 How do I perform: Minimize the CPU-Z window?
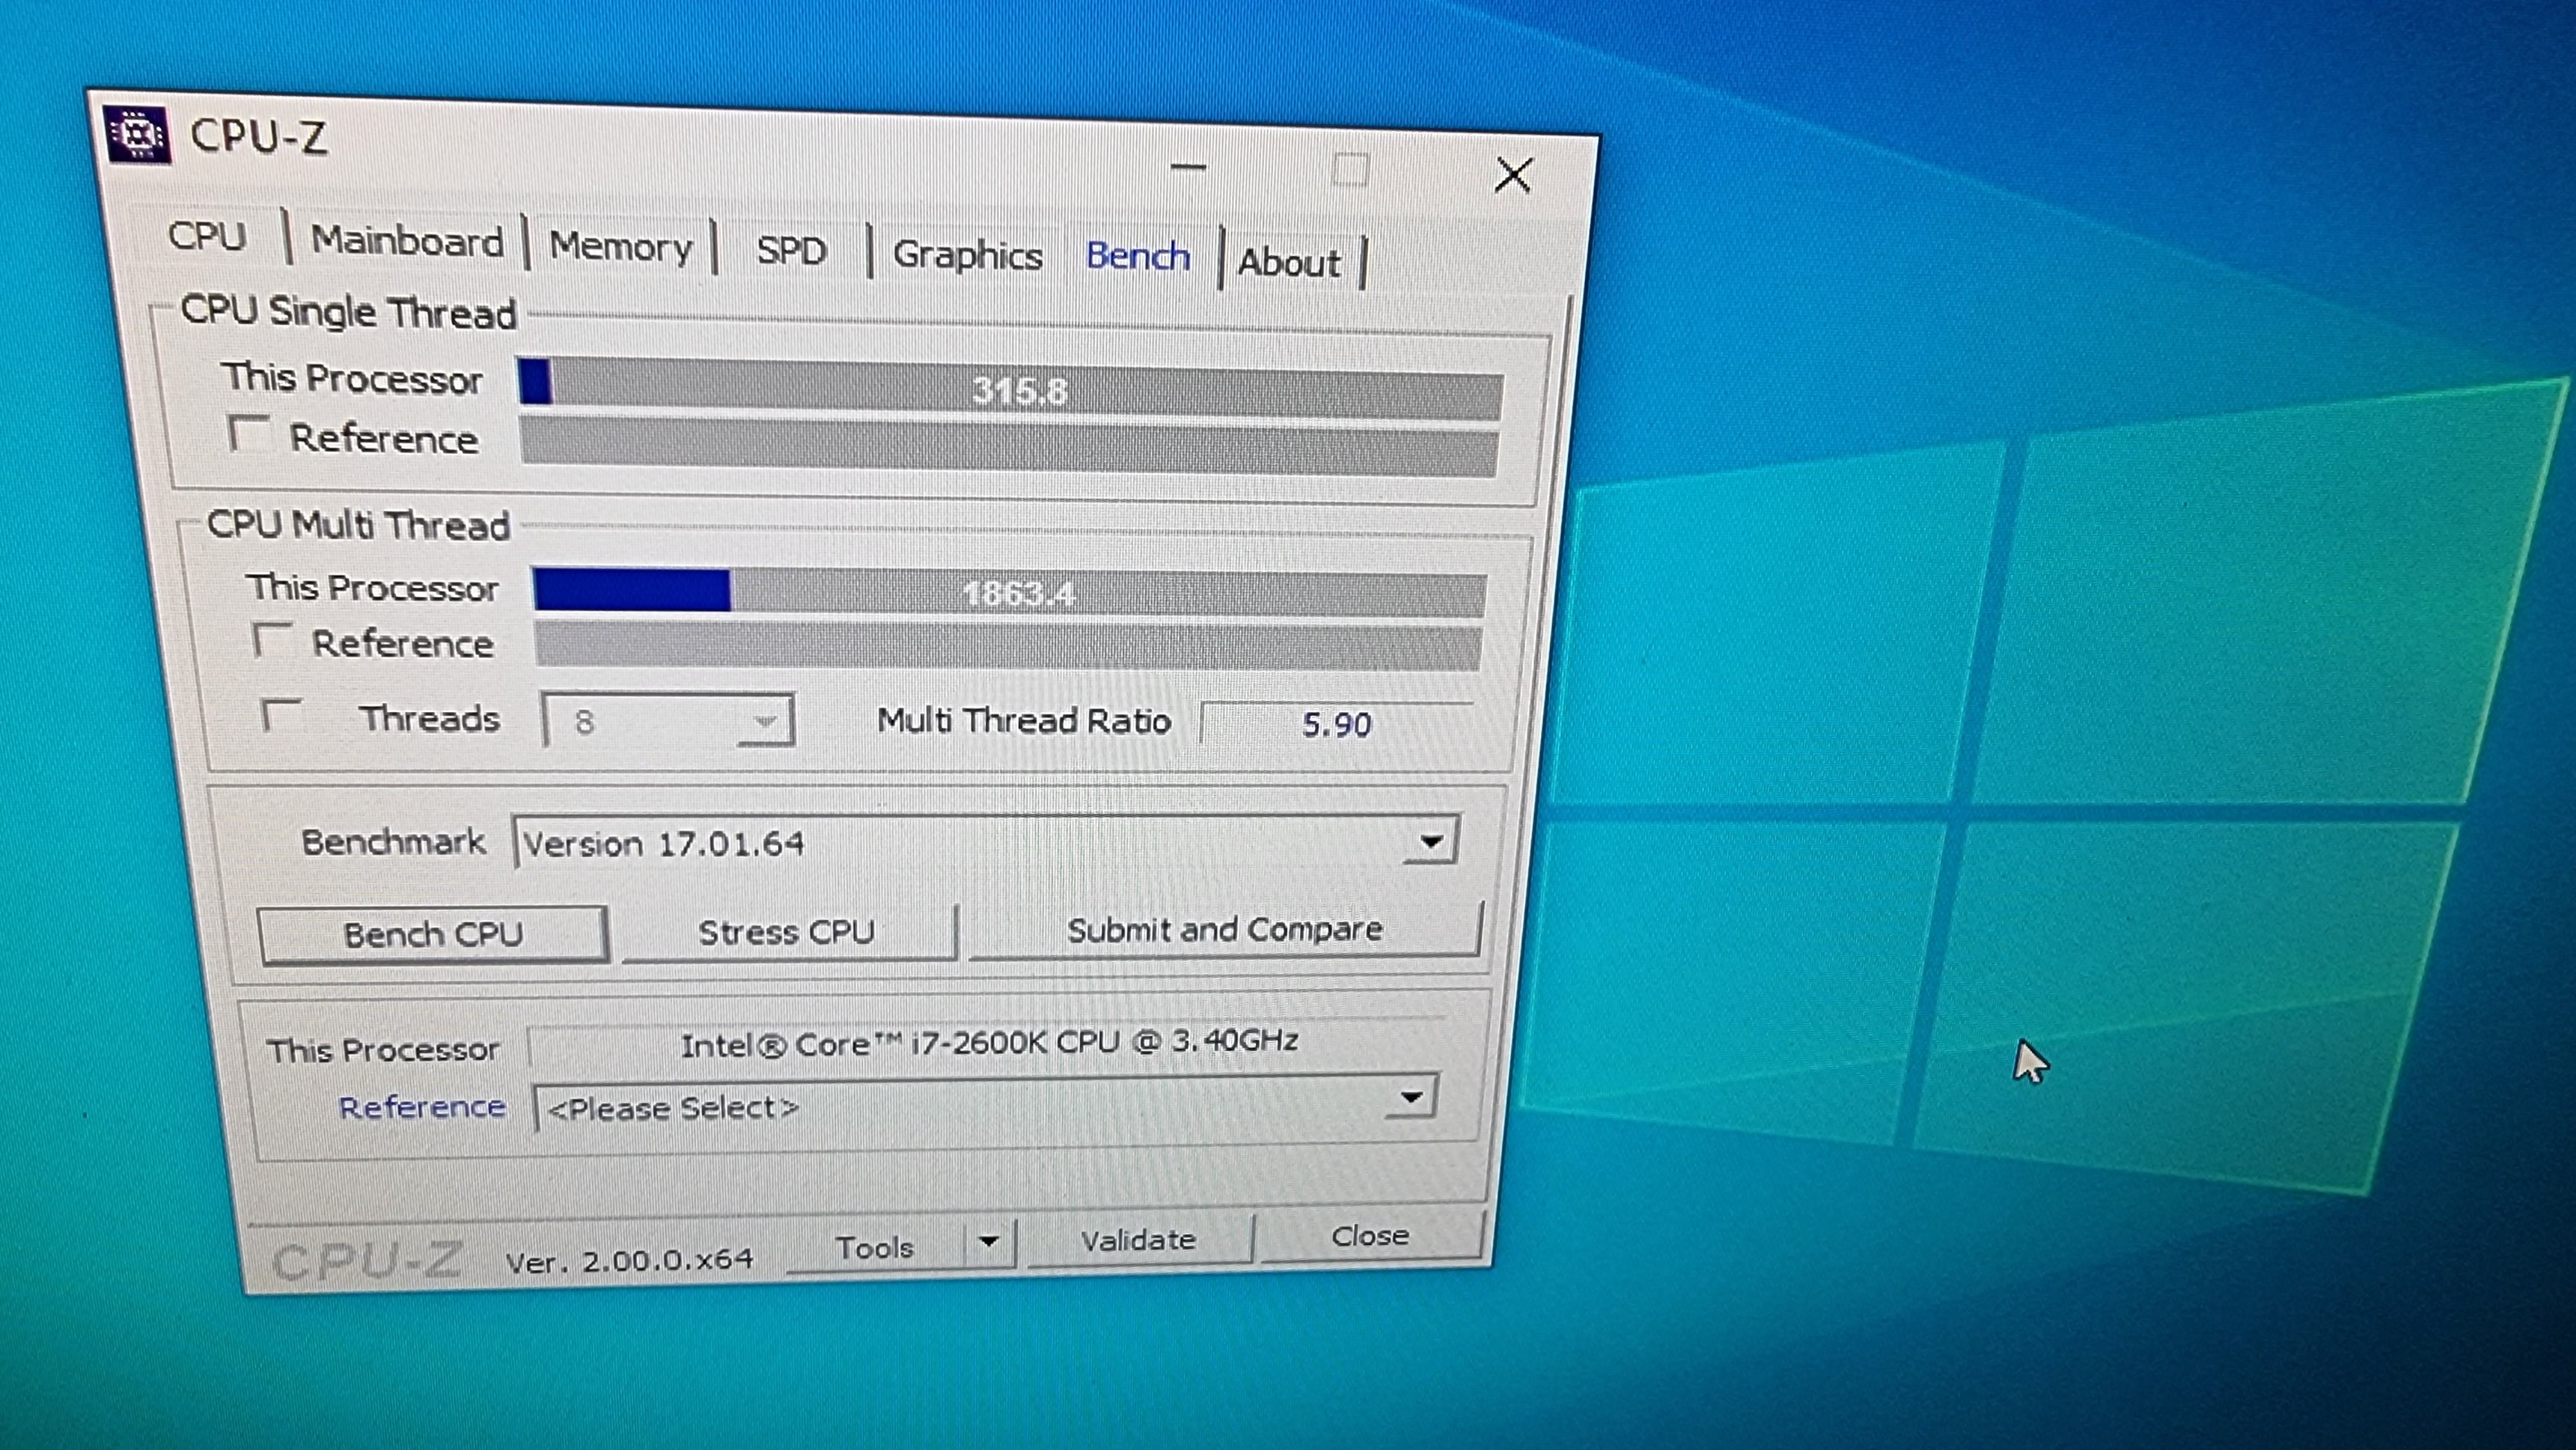[x=1188, y=167]
